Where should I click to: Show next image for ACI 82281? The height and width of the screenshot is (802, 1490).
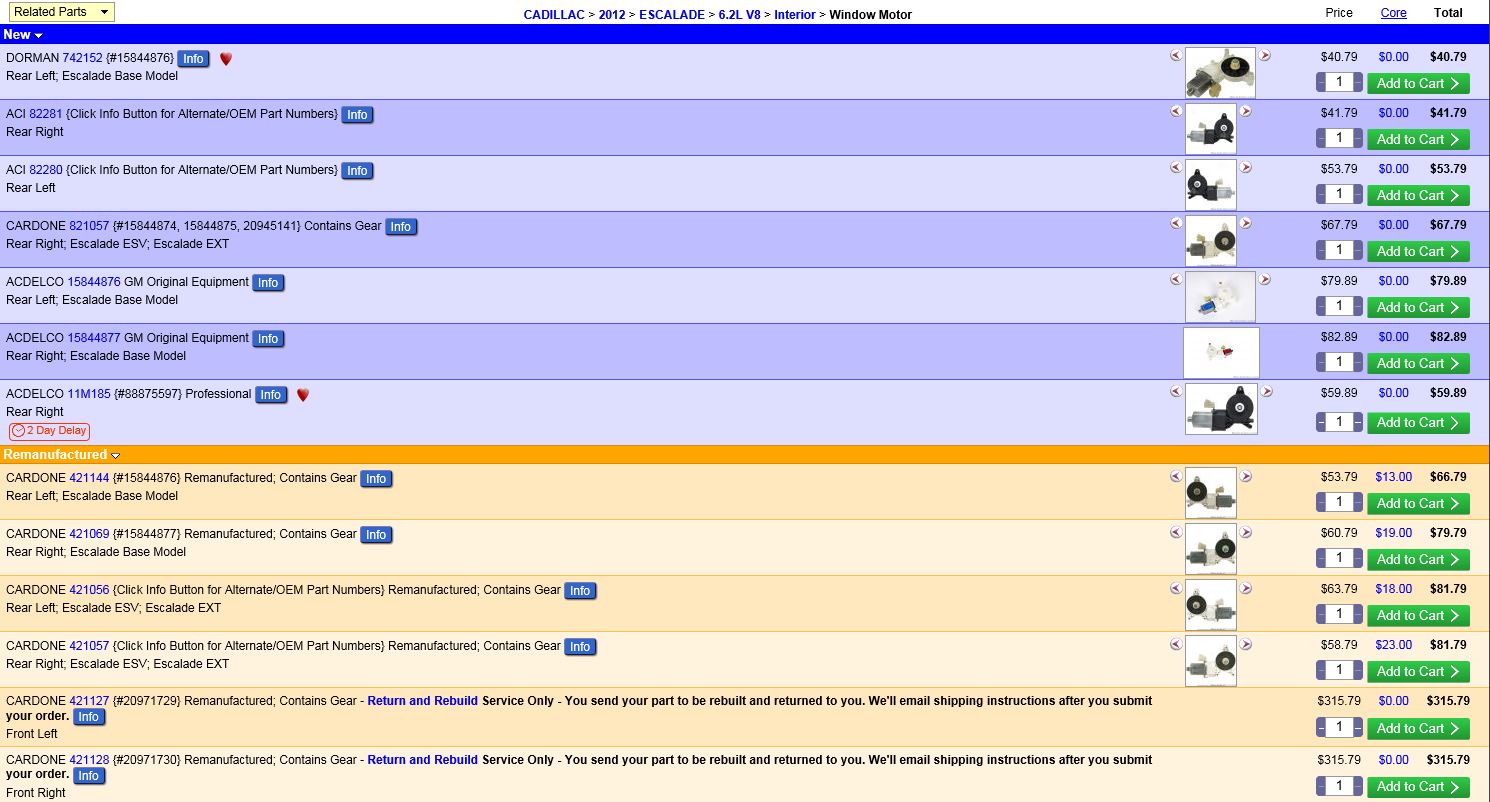pyautogui.click(x=1246, y=112)
